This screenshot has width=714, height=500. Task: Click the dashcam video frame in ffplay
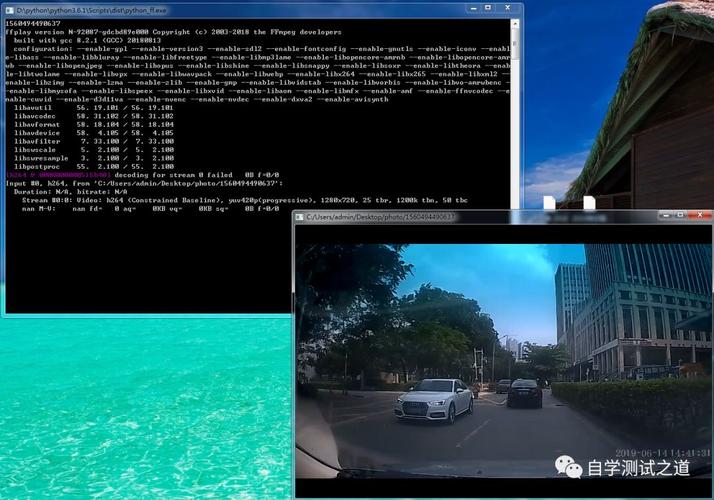point(503,361)
